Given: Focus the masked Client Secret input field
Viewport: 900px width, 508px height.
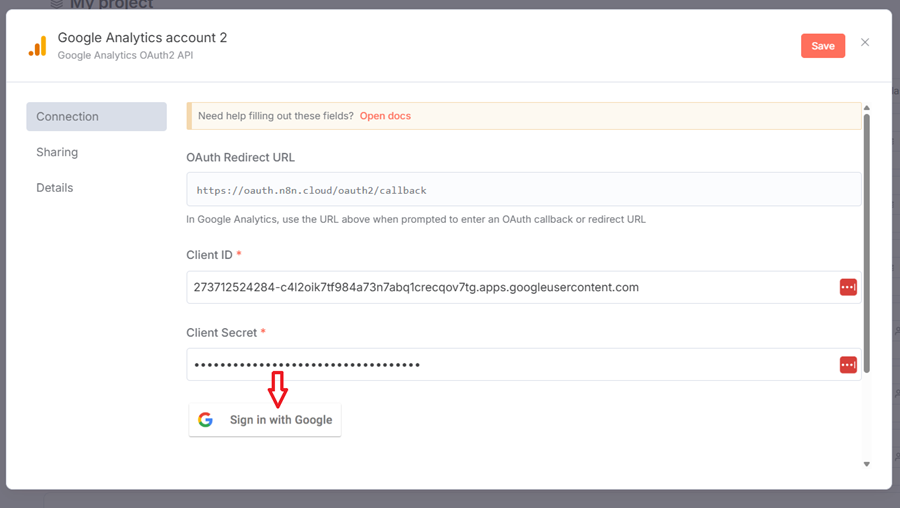Looking at the screenshot, I should tap(510, 365).
